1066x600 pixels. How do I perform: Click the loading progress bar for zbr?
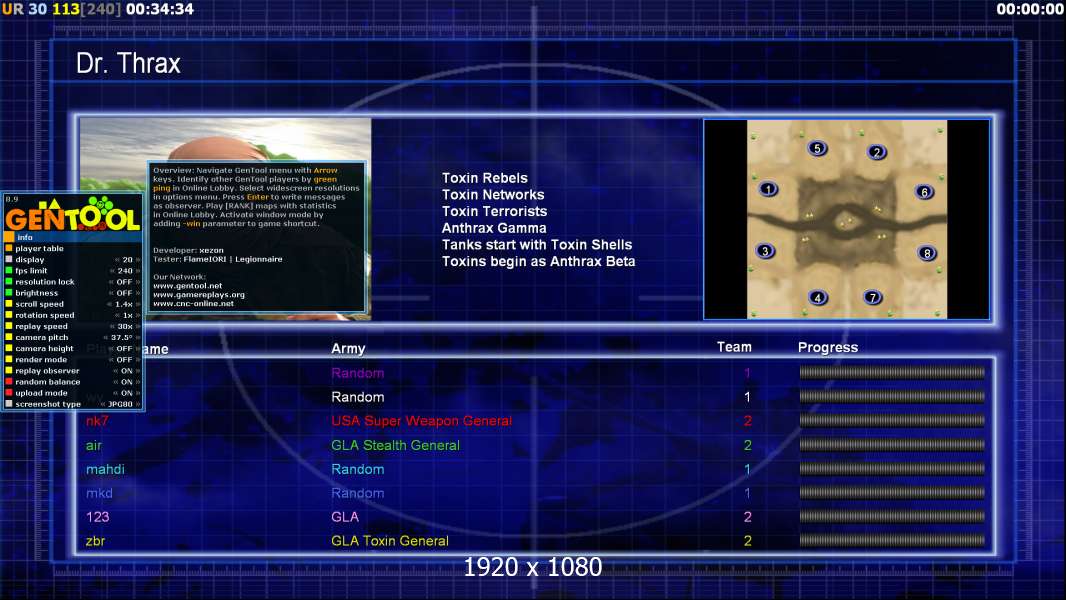(x=892, y=541)
